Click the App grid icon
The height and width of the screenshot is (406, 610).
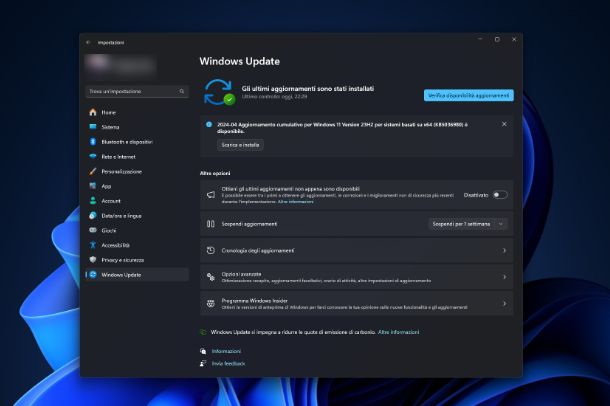(93, 186)
